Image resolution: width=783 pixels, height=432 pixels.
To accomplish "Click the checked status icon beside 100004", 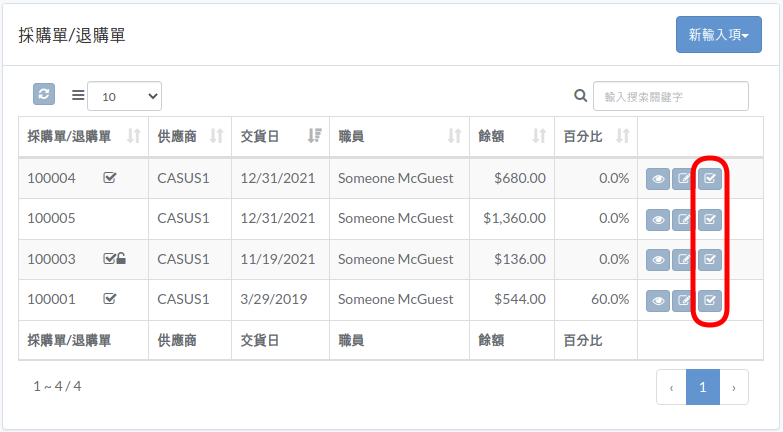I will tap(110, 177).
